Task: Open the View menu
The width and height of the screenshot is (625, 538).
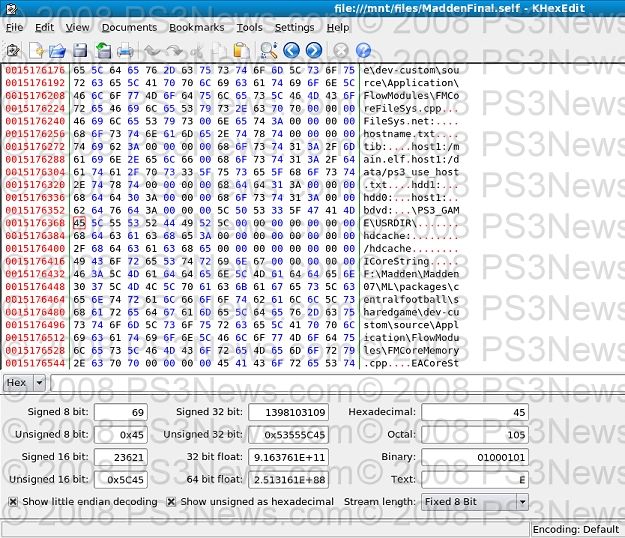Action: [77, 27]
